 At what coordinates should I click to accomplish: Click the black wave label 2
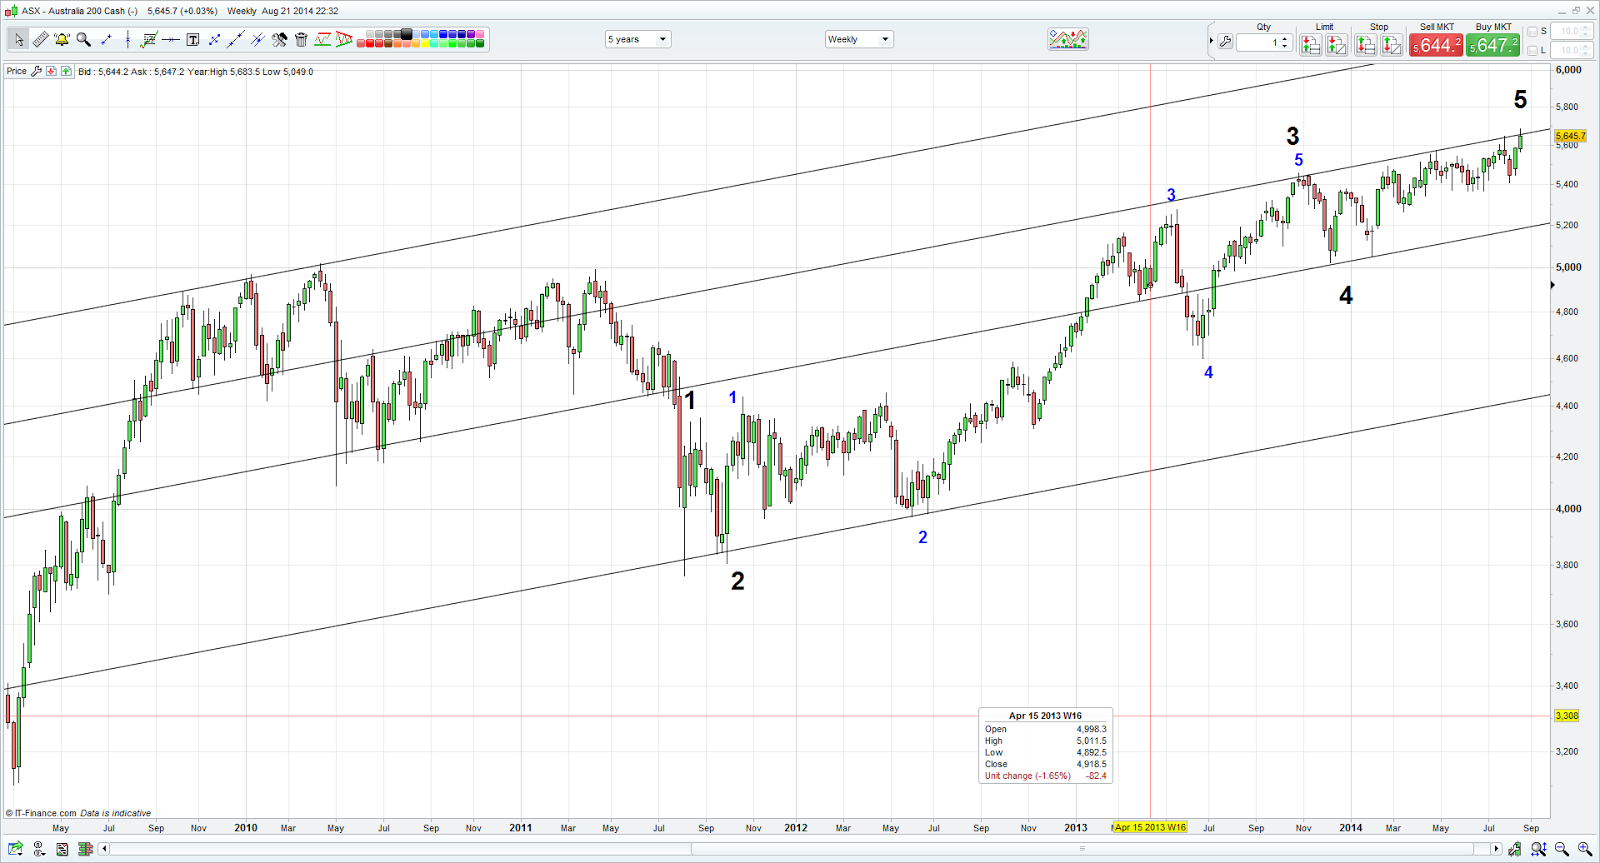click(738, 581)
